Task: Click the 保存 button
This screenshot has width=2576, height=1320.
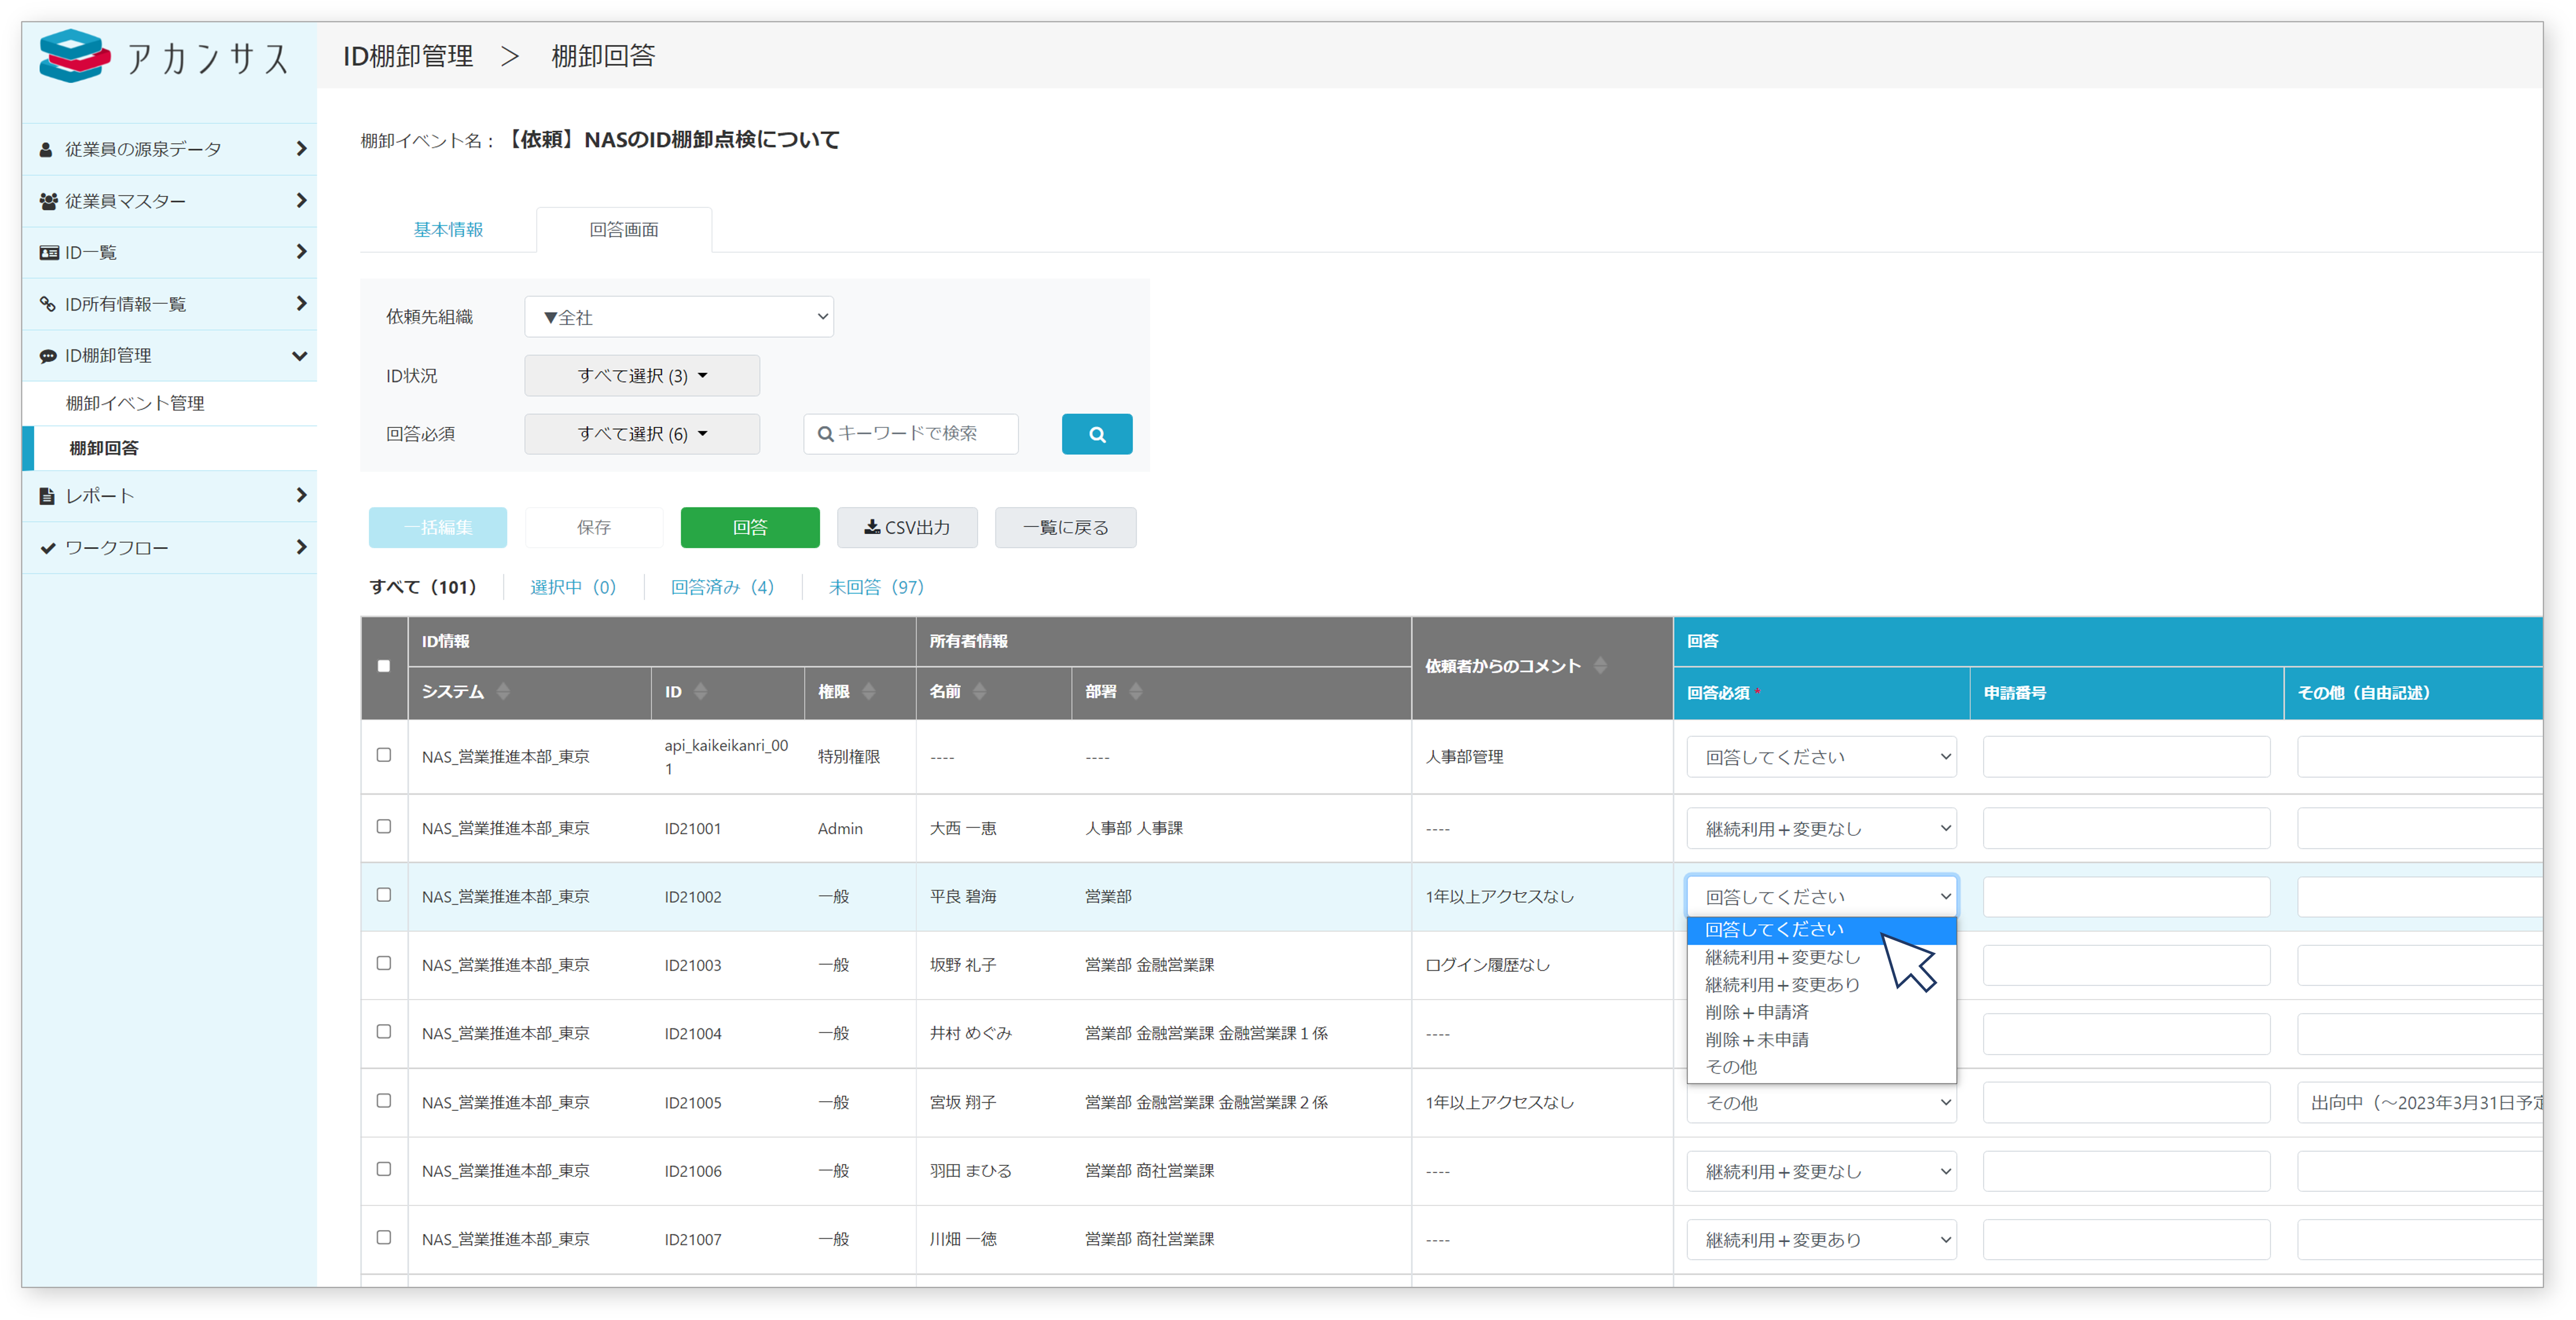Action: [593, 527]
